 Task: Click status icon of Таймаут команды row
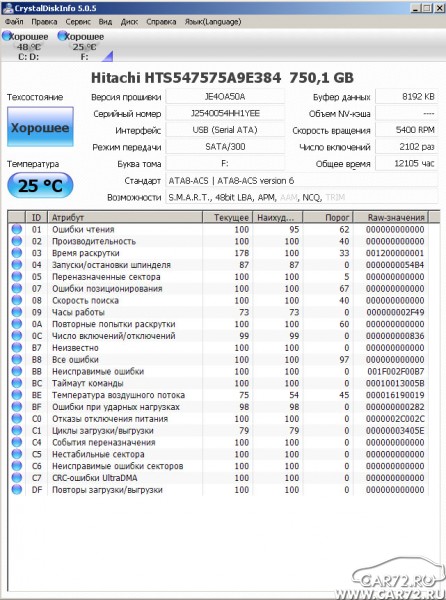(x=16, y=383)
